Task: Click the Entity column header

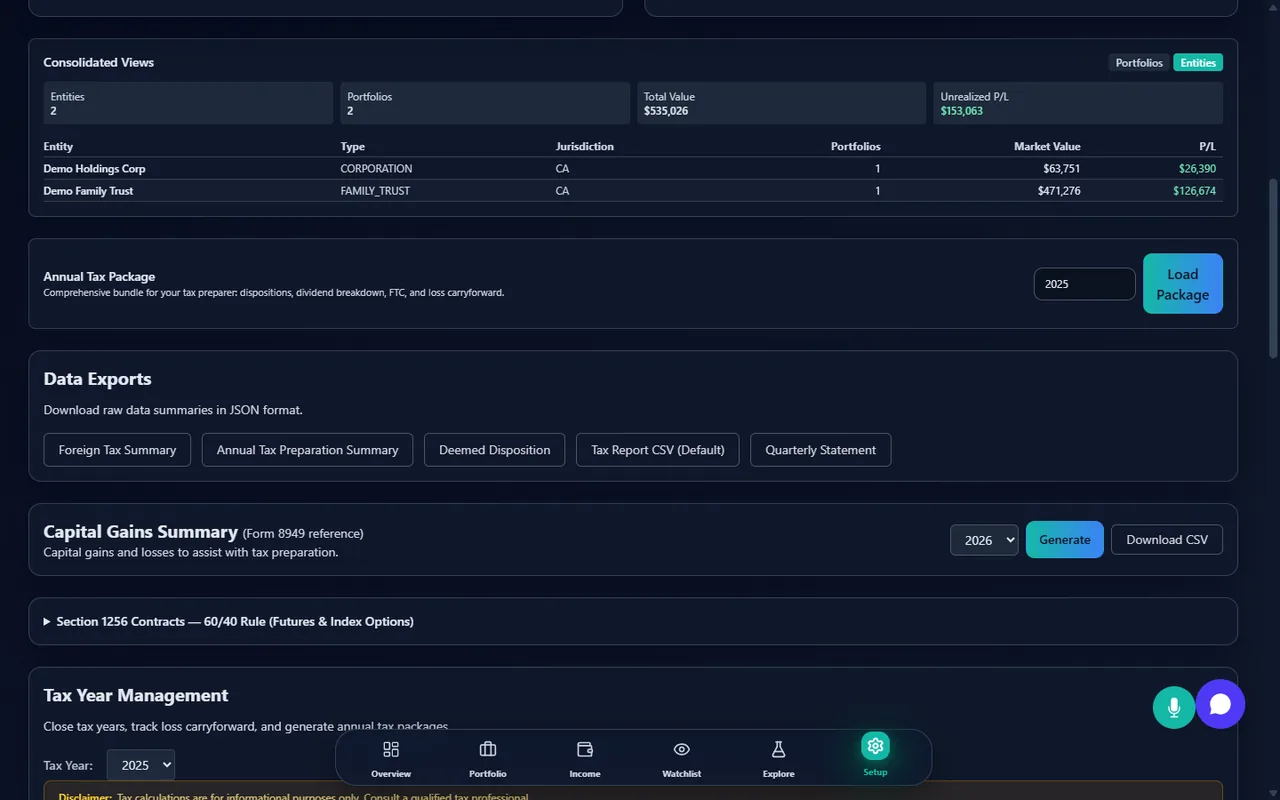Action: 58,147
